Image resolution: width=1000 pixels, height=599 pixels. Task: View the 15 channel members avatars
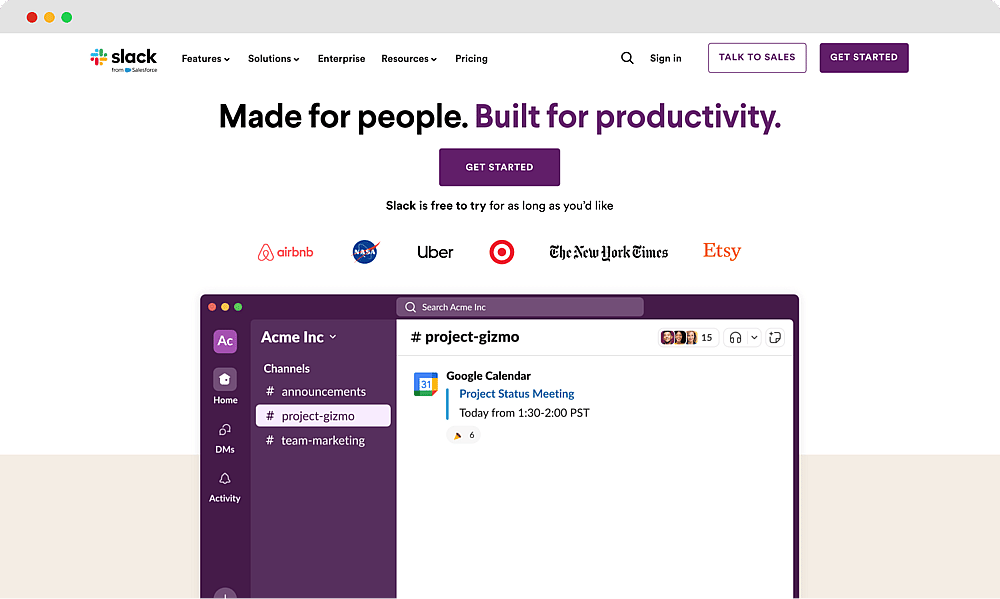coord(688,337)
